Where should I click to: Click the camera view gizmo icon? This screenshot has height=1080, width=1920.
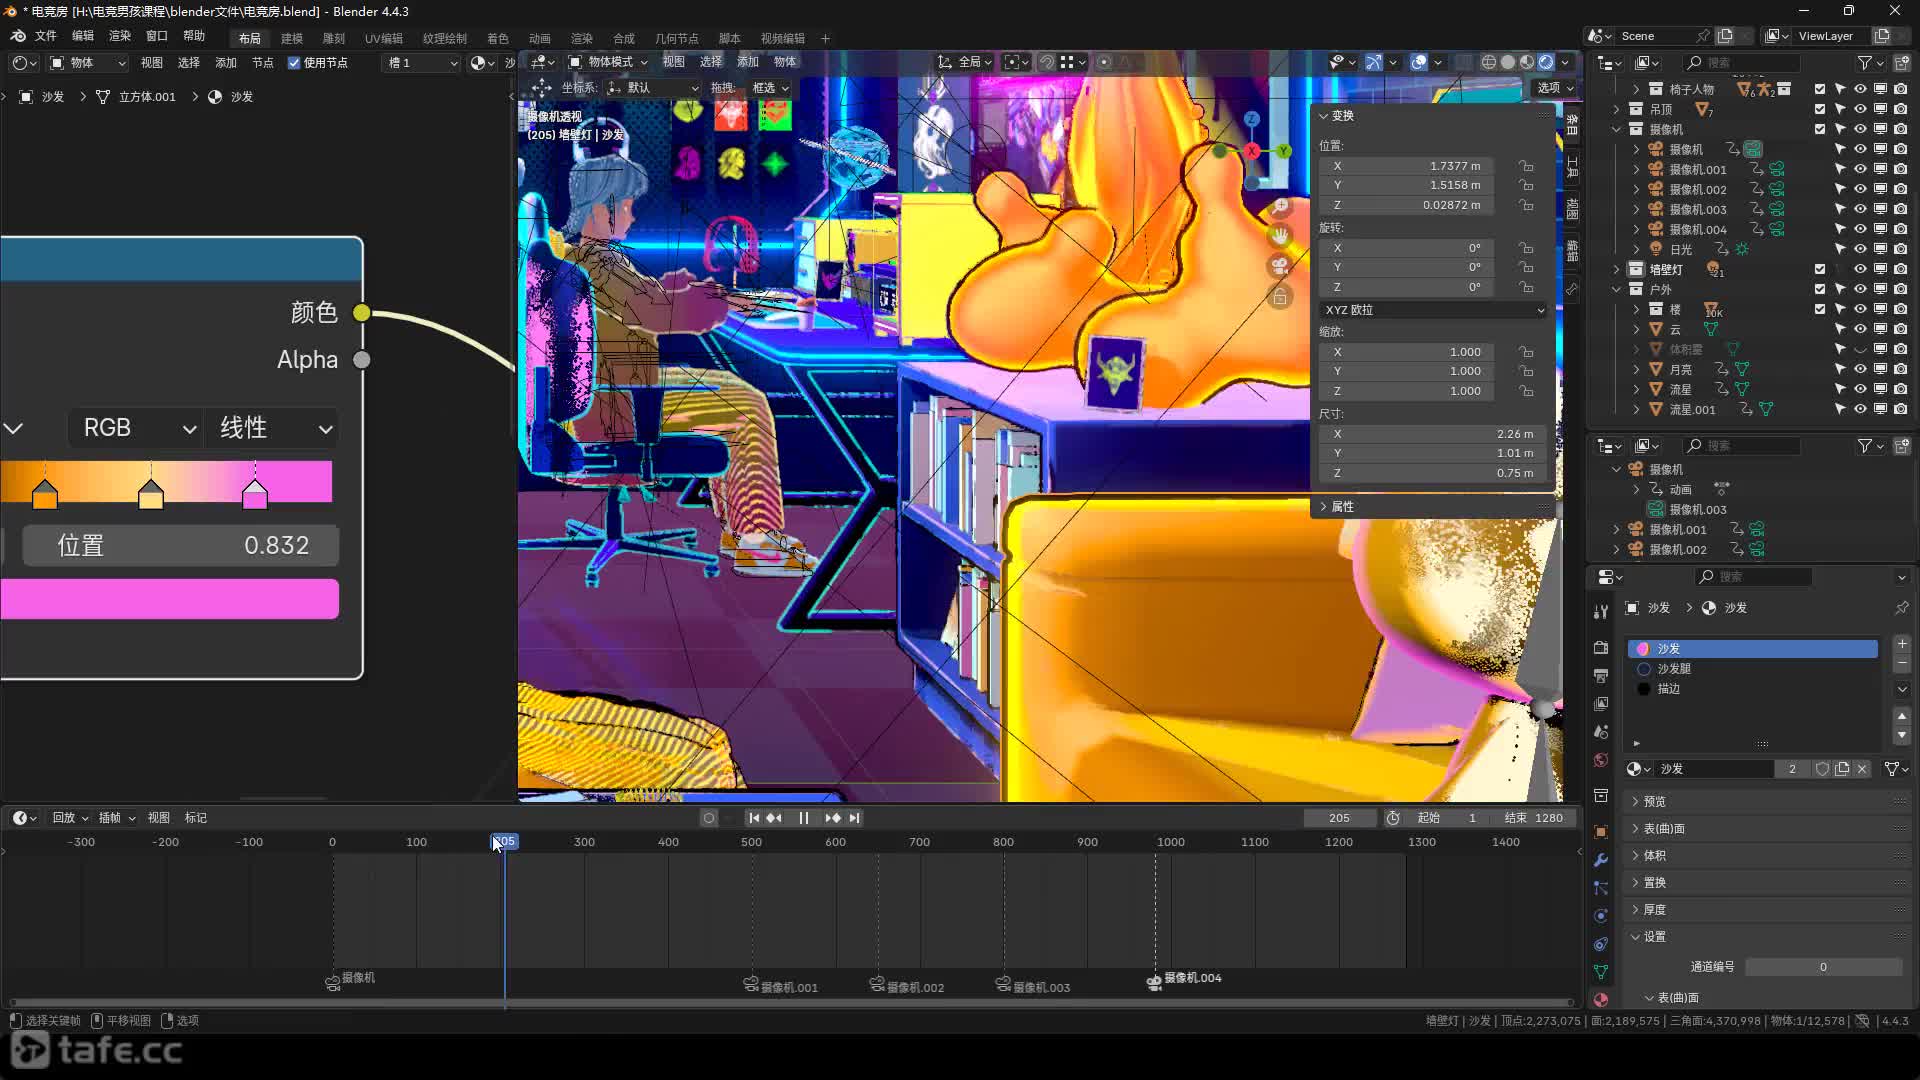click(1280, 266)
